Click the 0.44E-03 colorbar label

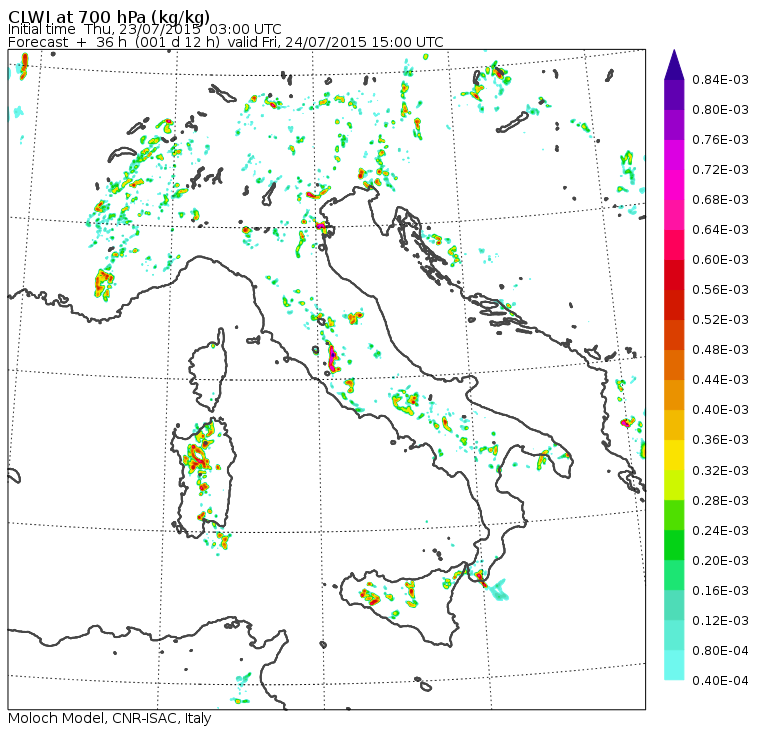coord(720,380)
